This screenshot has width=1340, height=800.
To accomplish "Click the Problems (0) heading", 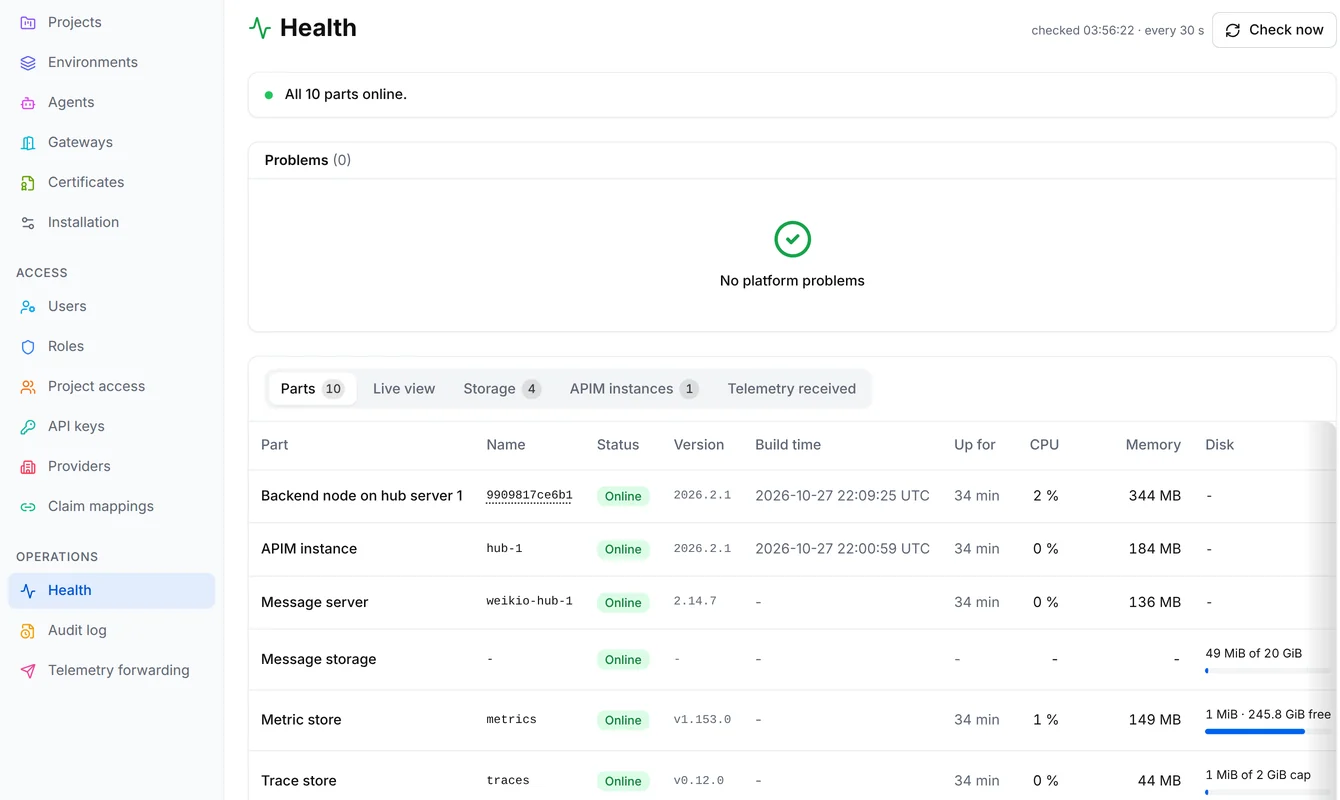I will (x=308, y=160).
